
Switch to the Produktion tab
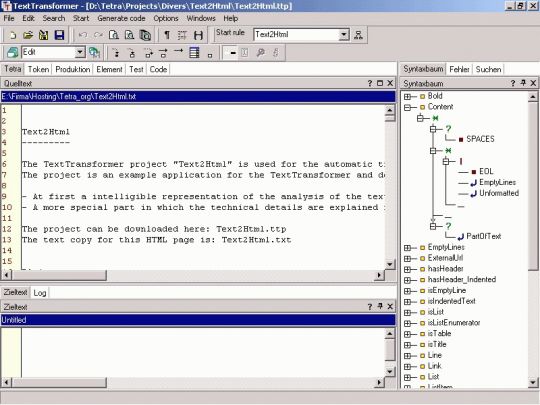pos(73,69)
